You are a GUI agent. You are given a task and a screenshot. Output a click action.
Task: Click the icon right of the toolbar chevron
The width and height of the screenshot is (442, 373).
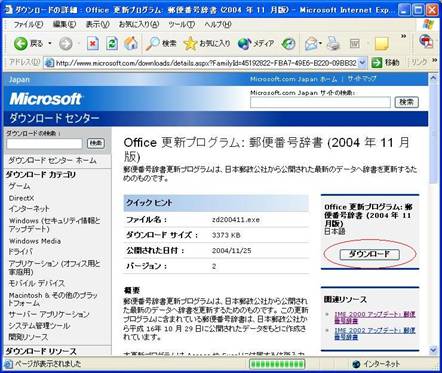[425, 41]
